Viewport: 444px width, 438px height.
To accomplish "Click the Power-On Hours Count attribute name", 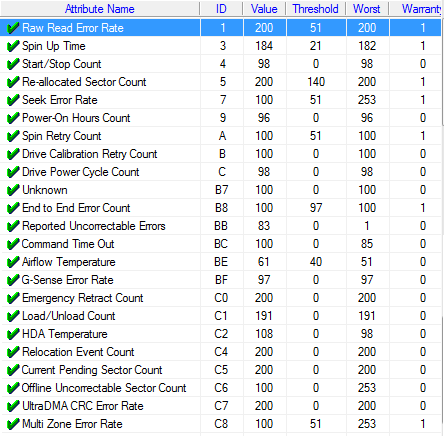I will (76, 118).
